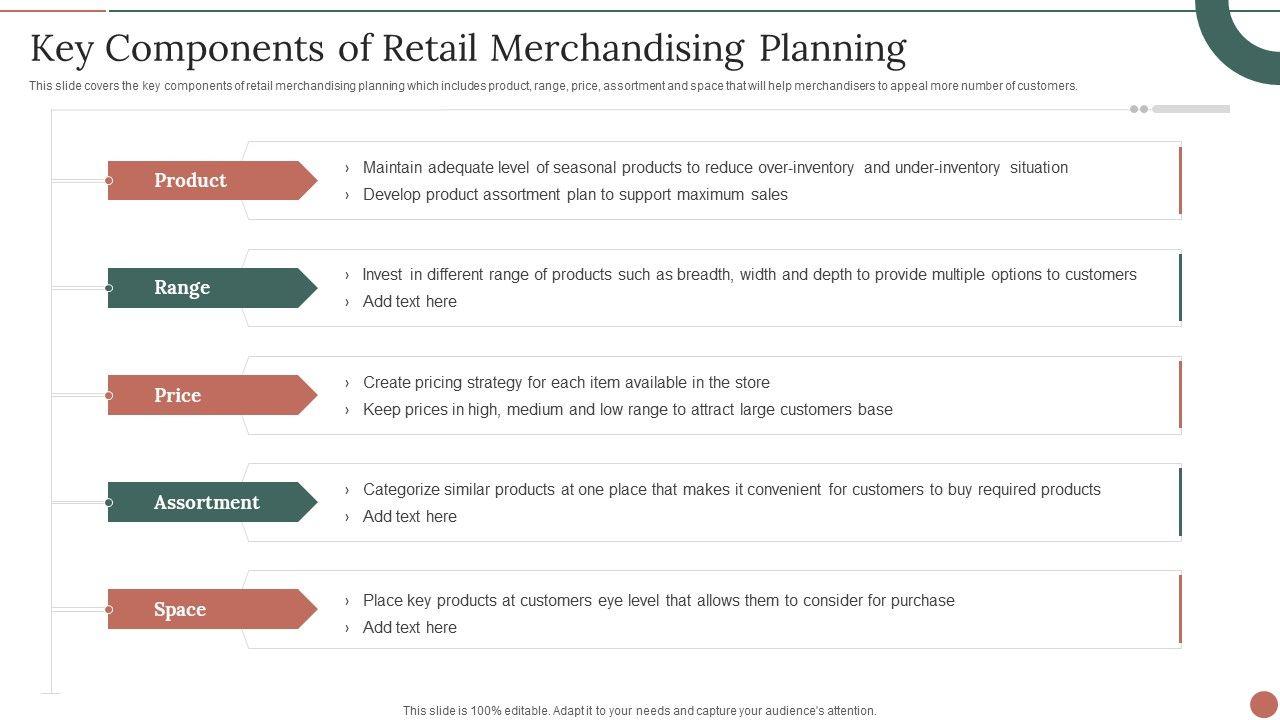Image resolution: width=1280 pixels, height=720 pixels.
Task: Click the 'Add text here' placeholder under Range
Action: (410, 302)
